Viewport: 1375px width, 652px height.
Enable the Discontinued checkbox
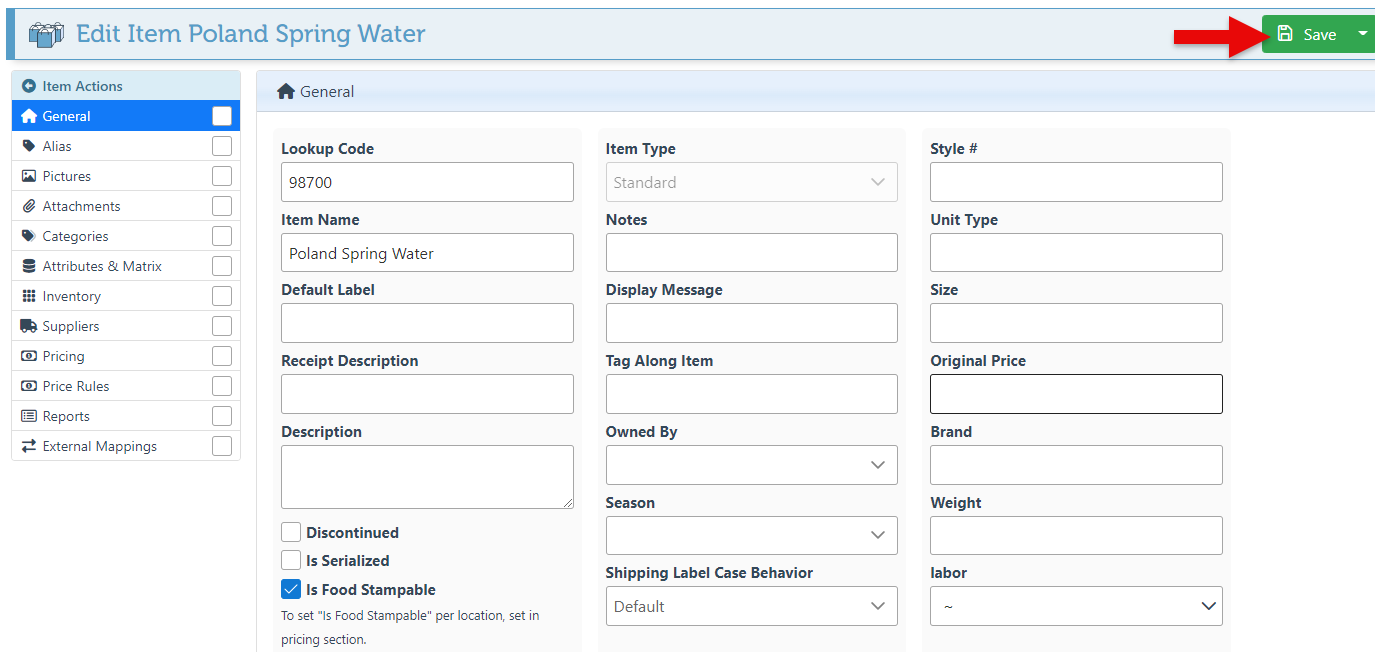291,532
